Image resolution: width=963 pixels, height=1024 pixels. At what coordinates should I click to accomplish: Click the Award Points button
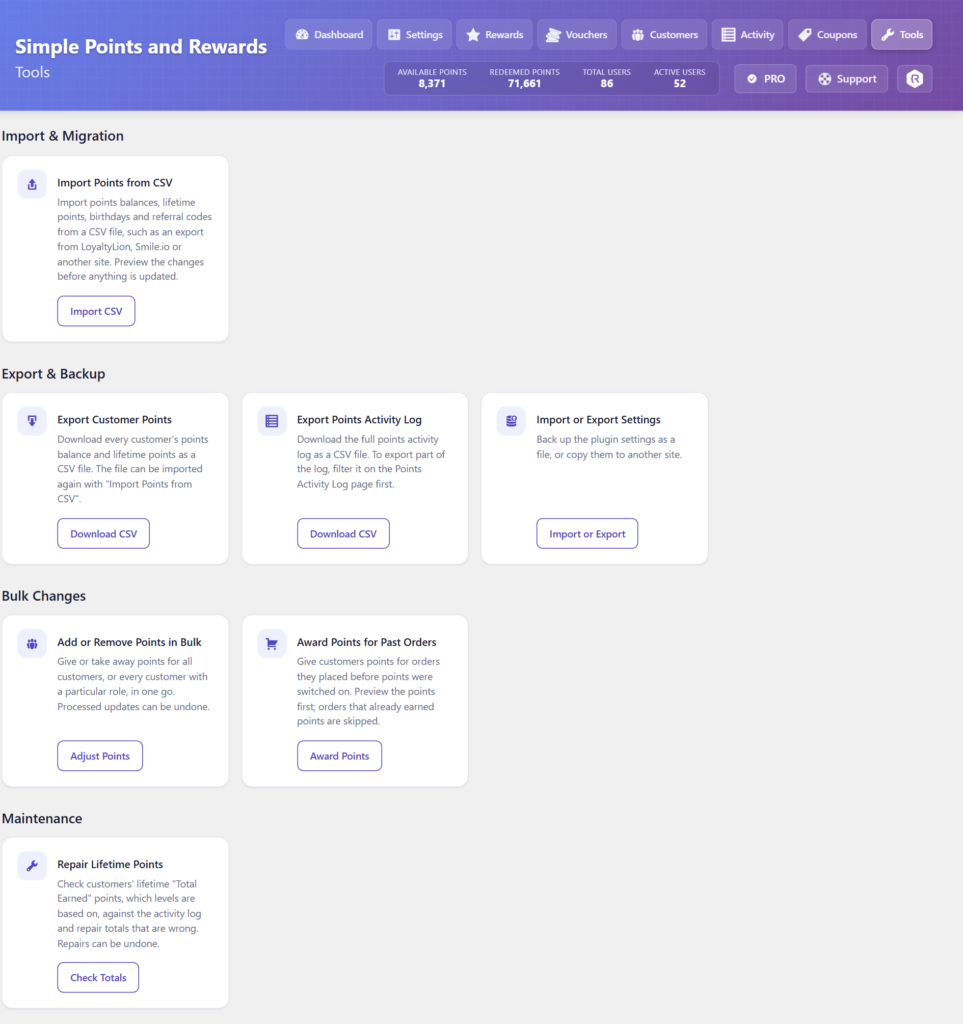tap(339, 756)
